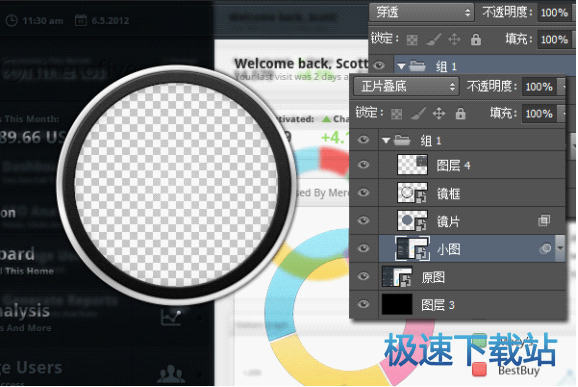Select the black 图层 3 thumbnail
This screenshot has height=387, width=578.
click(x=397, y=304)
